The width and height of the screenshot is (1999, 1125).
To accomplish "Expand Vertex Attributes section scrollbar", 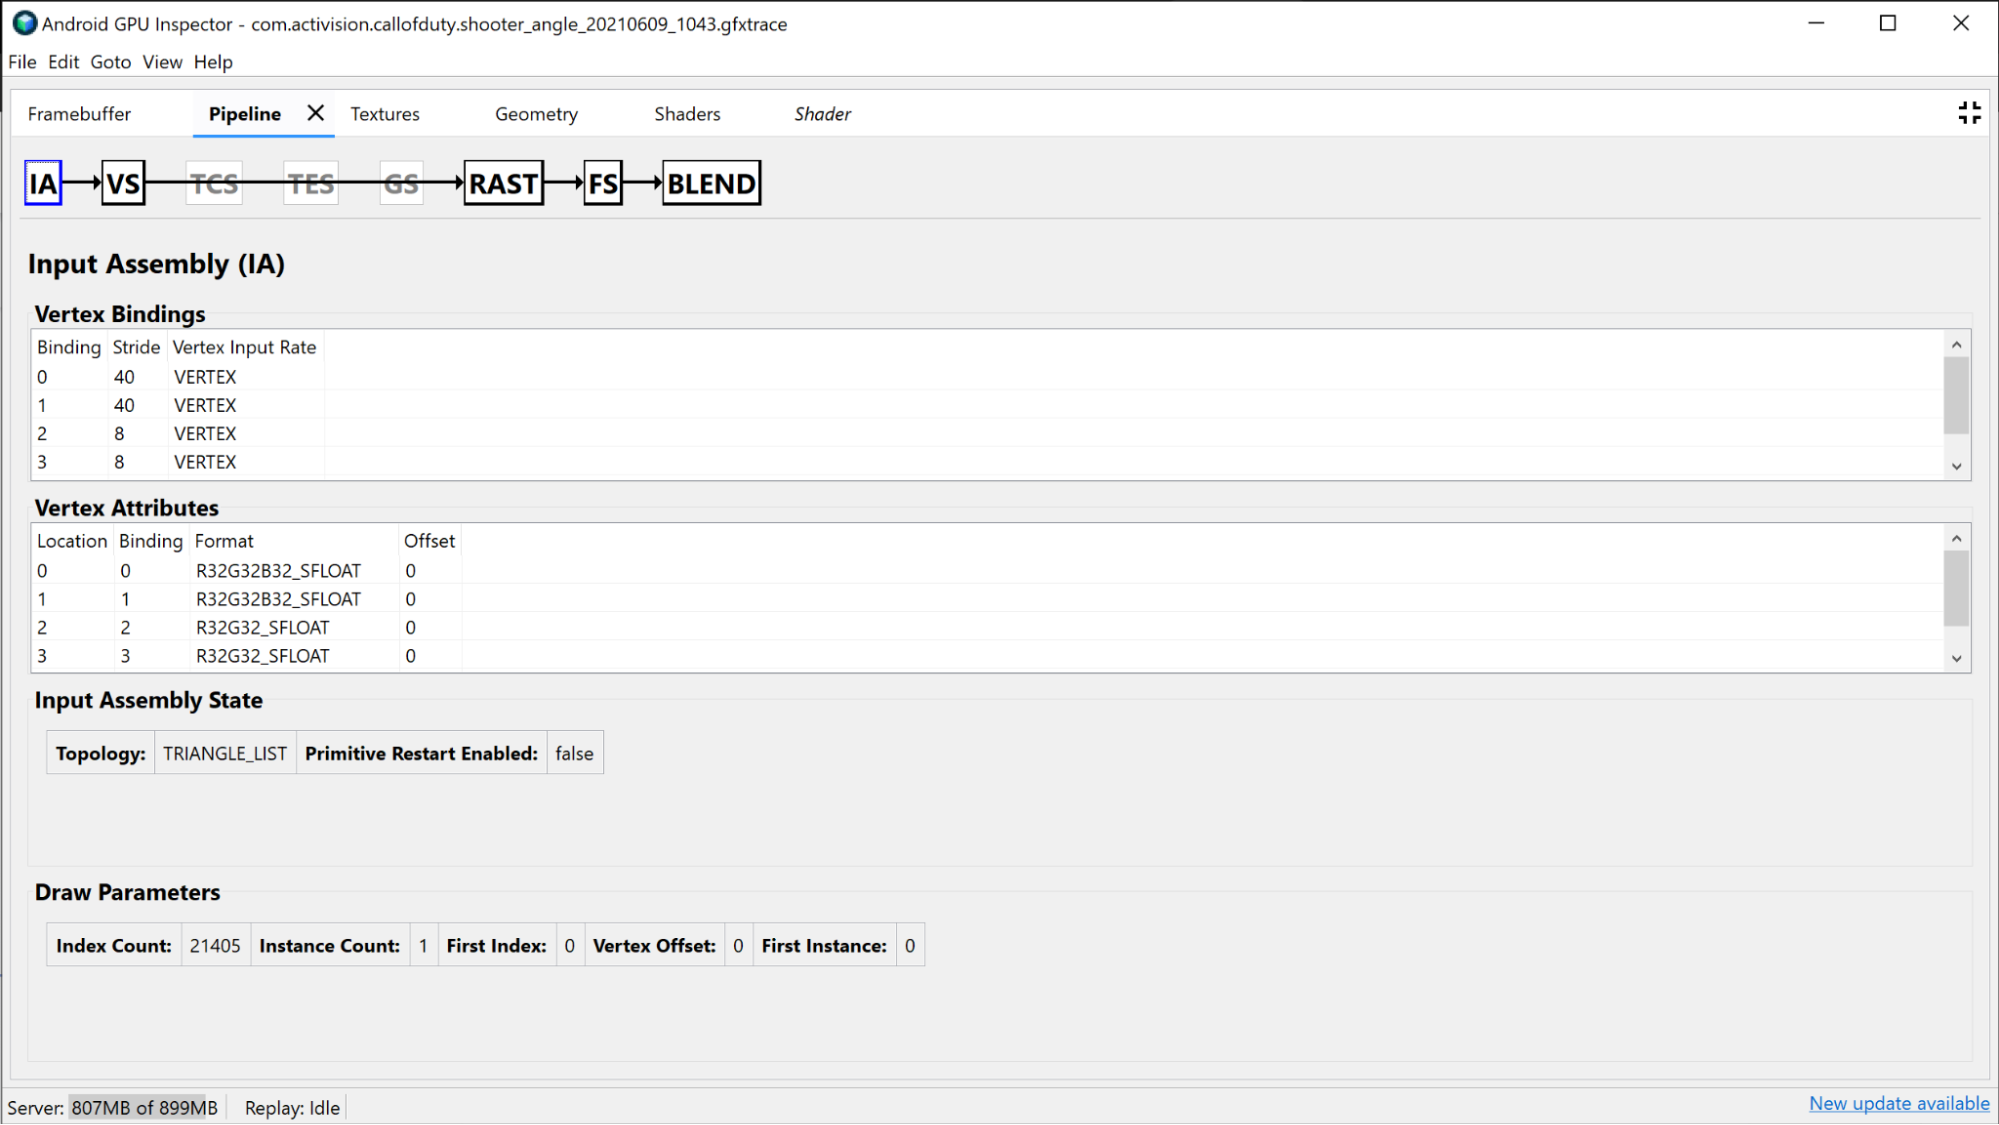I will point(1958,658).
